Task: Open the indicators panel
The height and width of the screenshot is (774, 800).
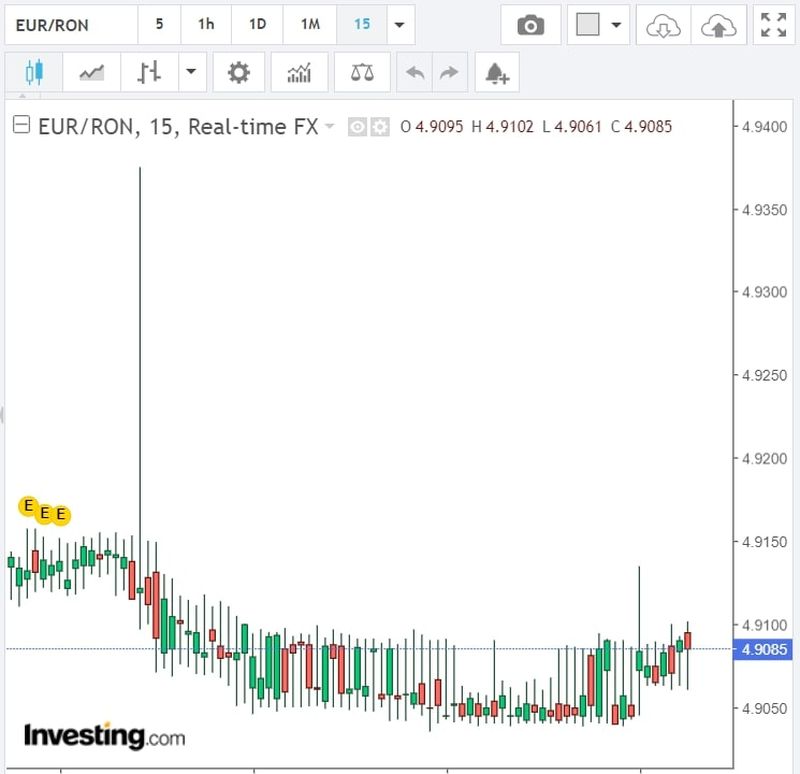Action: pos(298,73)
